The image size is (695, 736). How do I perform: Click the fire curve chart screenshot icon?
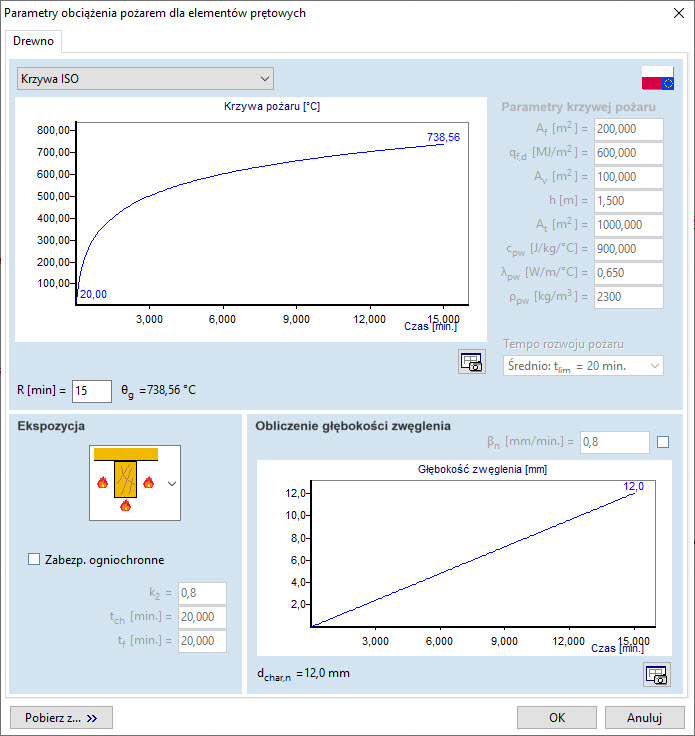(x=471, y=362)
